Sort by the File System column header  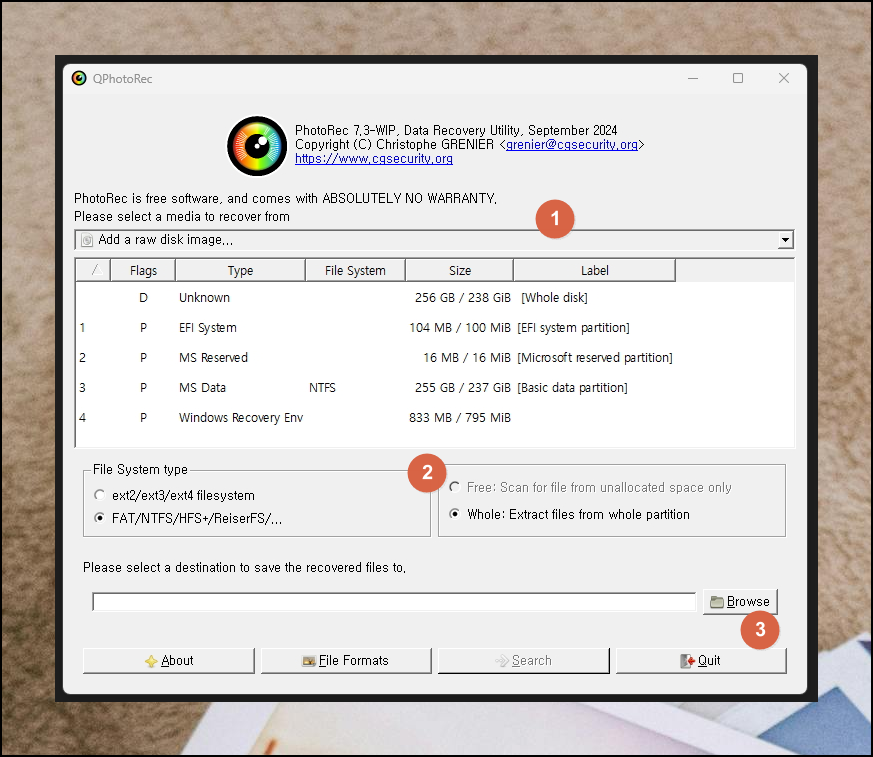(355, 271)
